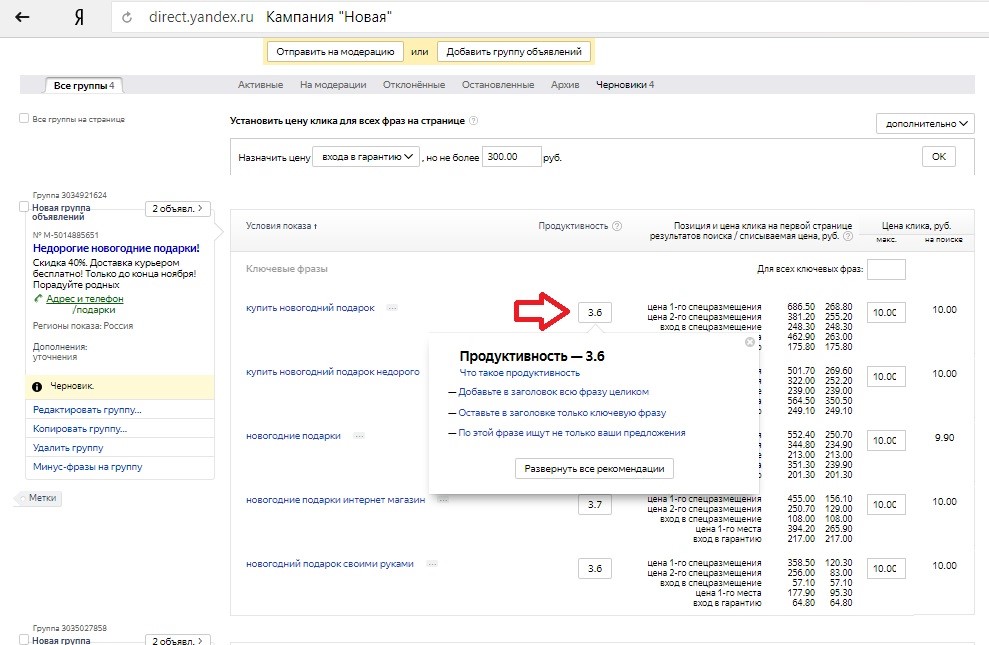989x645 pixels.
Task: Go back with the browser arrow
Action: click(23, 17)
